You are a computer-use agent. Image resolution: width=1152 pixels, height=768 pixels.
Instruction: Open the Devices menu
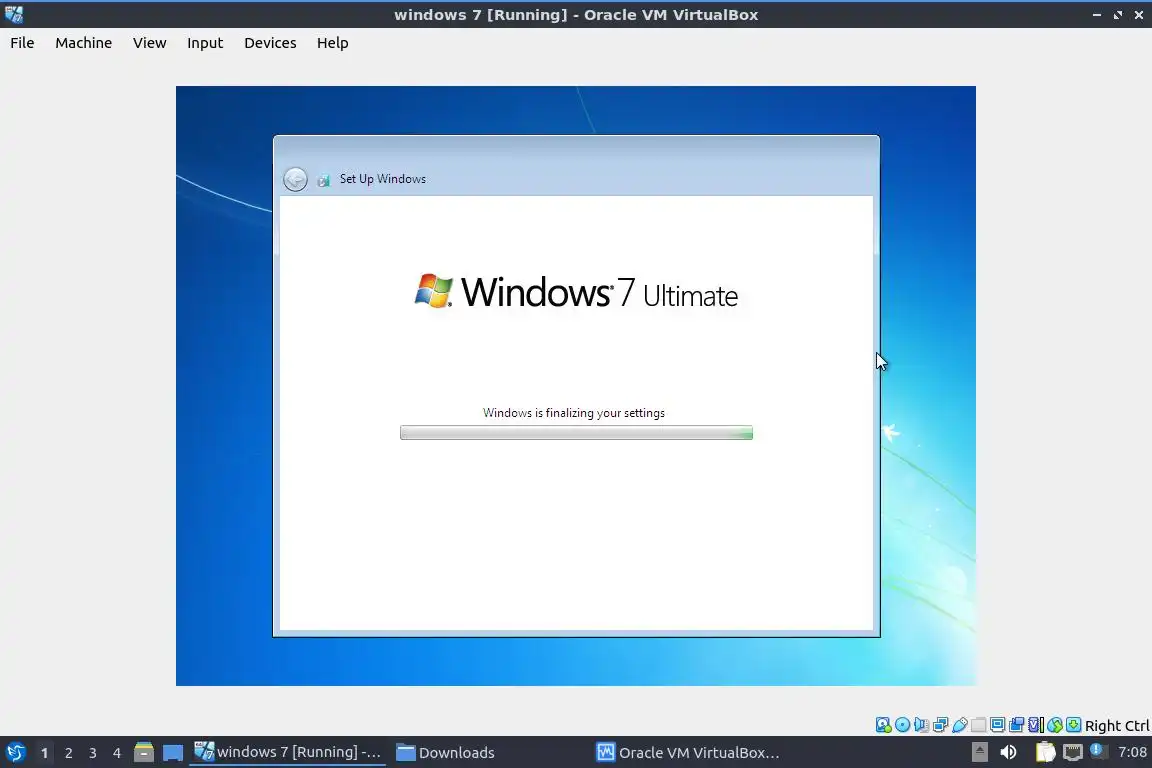click(x=270, y=43)
